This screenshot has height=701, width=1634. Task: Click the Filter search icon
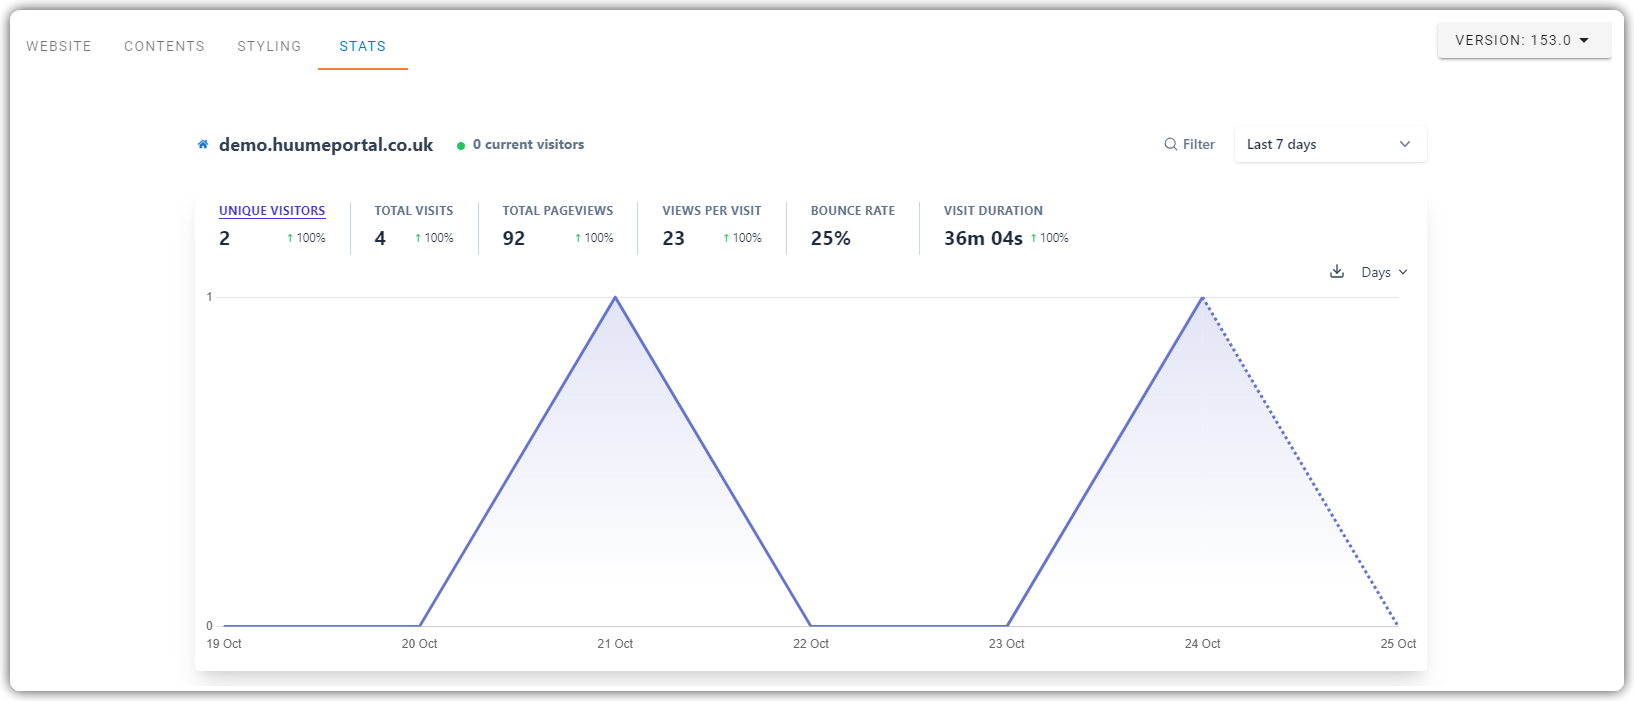pyautogui.click(x=1170, y=144)
